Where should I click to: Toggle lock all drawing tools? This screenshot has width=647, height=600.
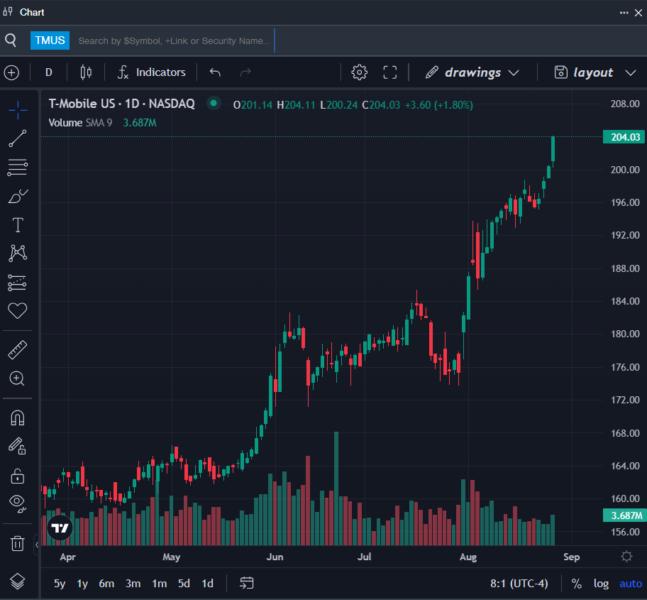17,476
